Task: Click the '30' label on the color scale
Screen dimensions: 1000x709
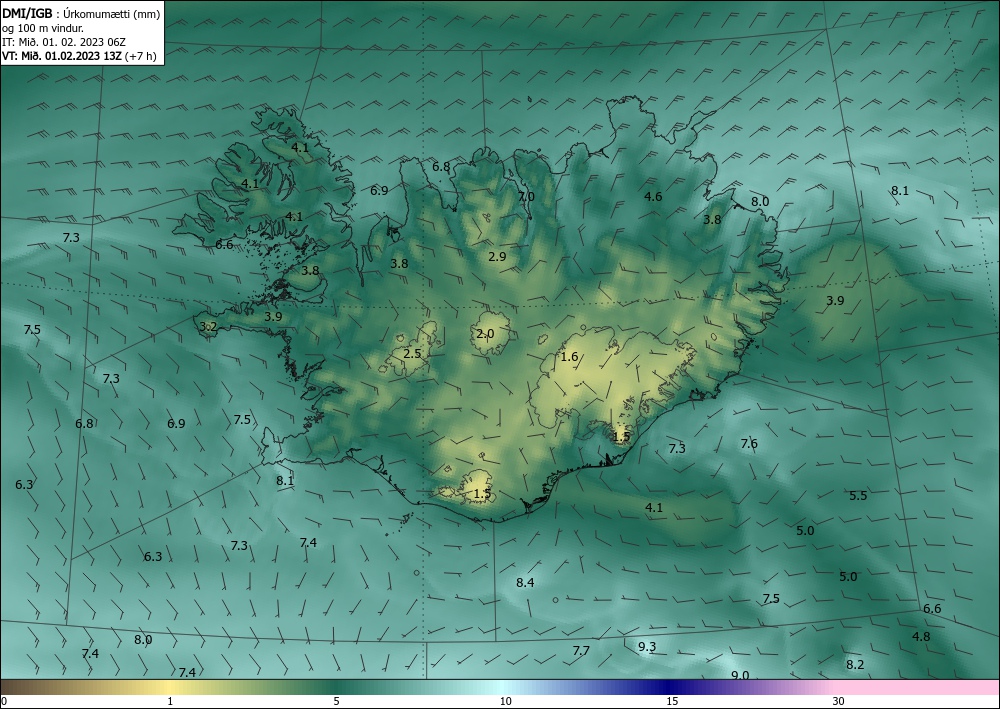Action: pos(839,702)
